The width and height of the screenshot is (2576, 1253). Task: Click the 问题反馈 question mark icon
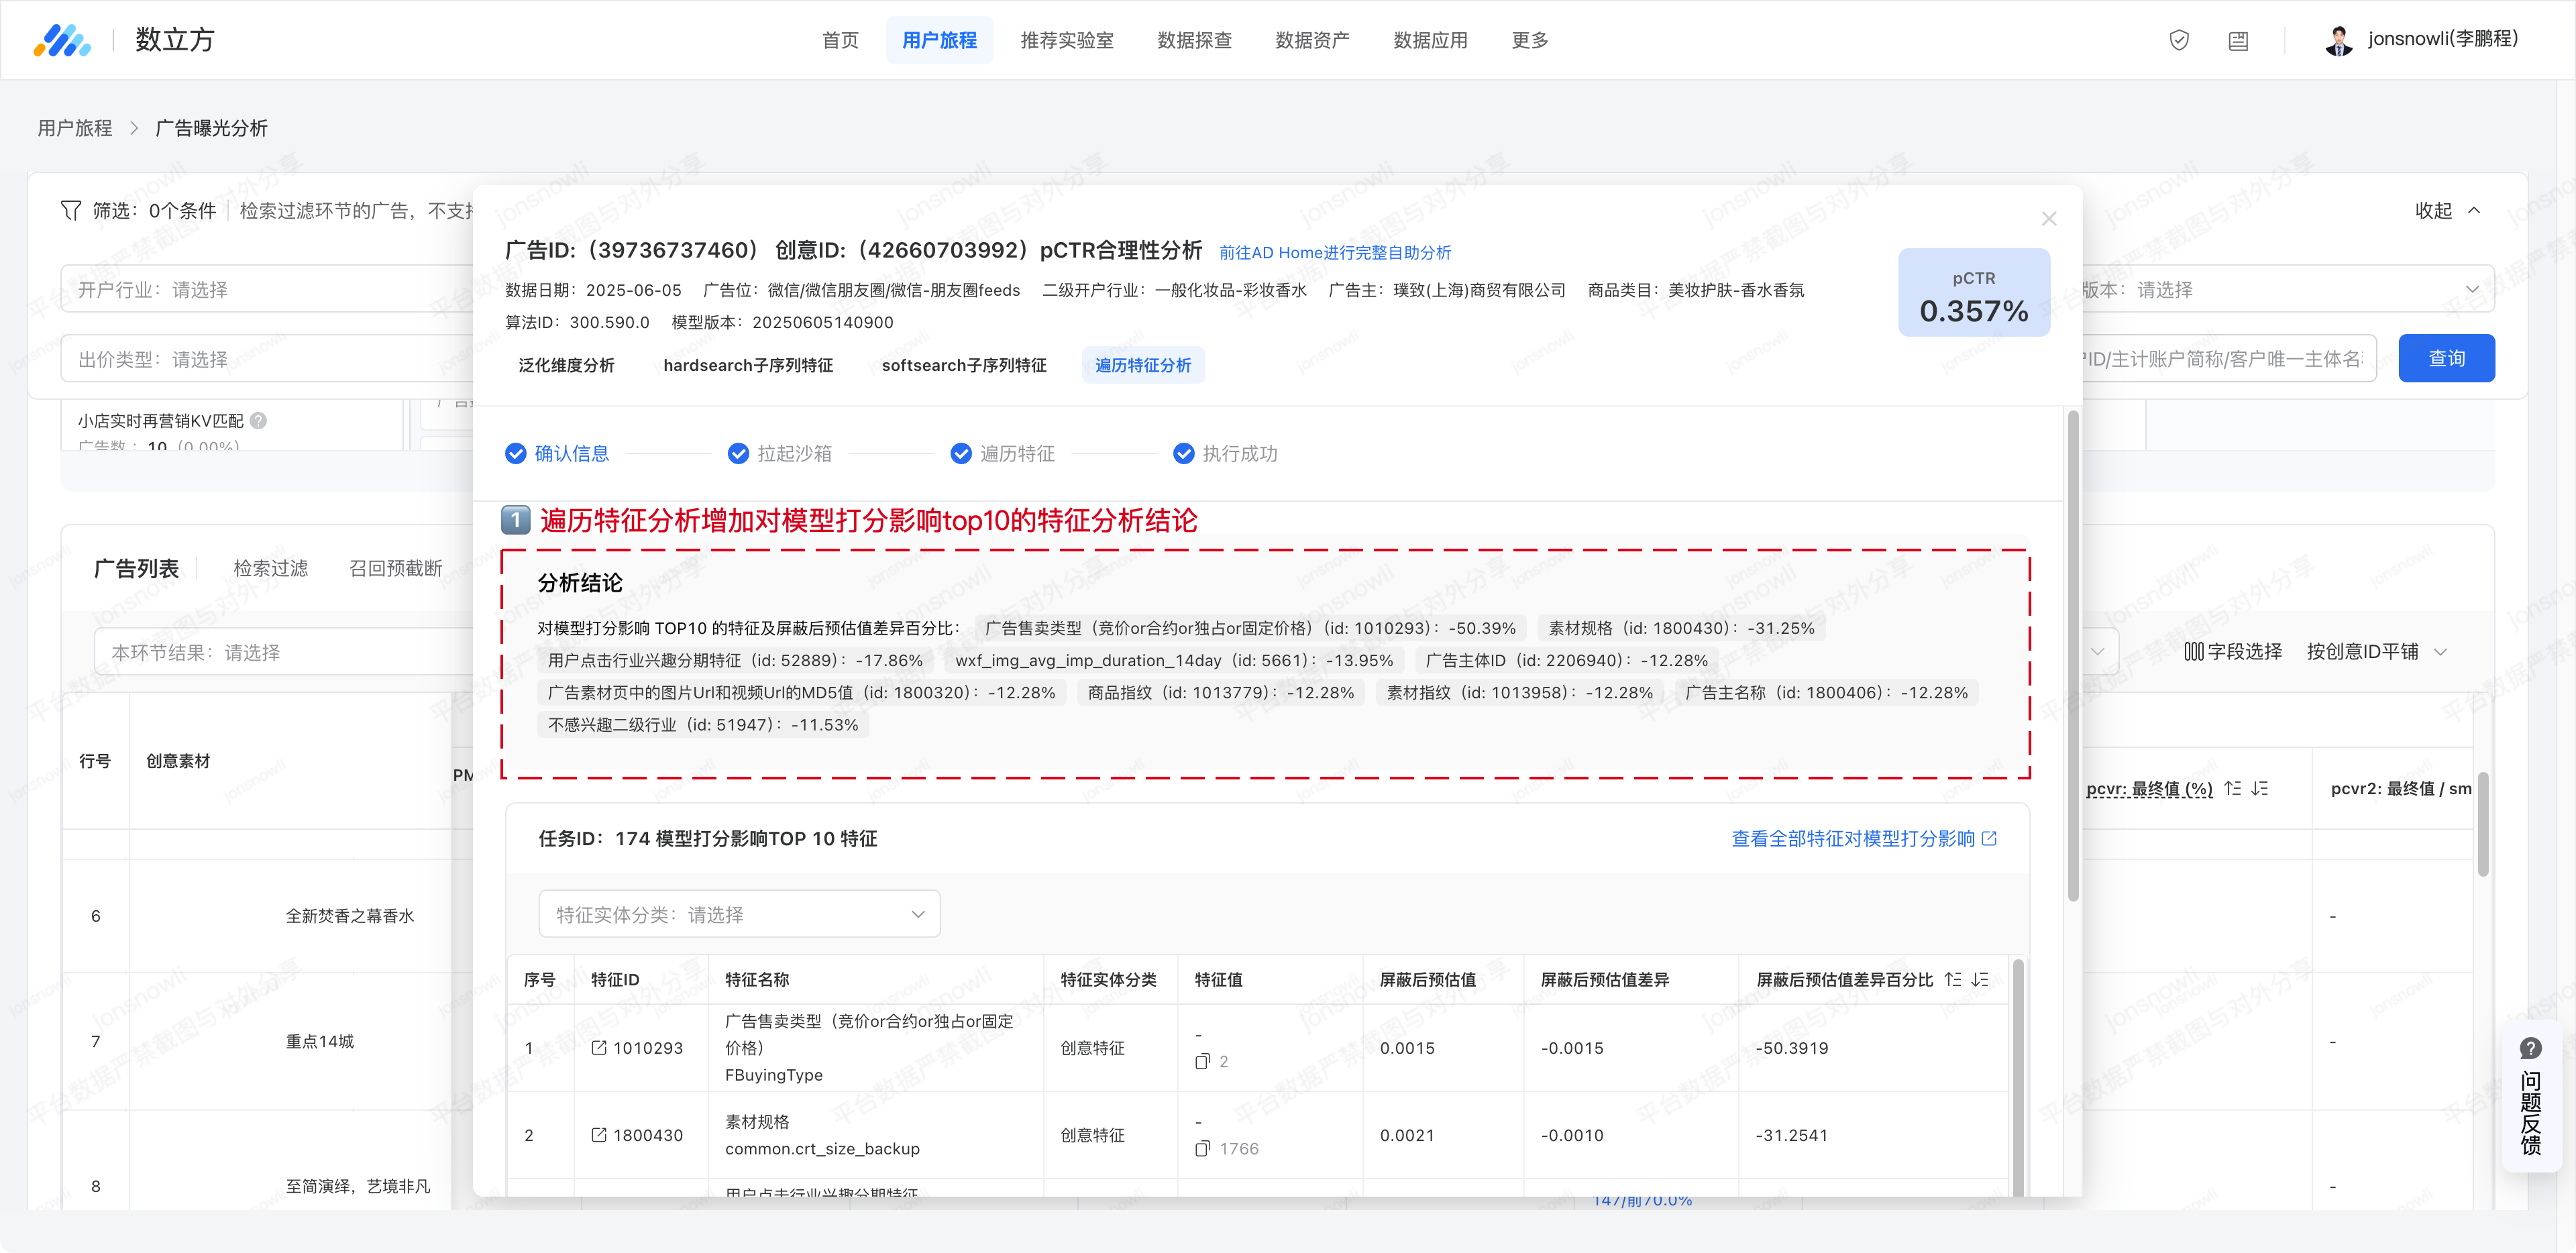[2530, 1047]
